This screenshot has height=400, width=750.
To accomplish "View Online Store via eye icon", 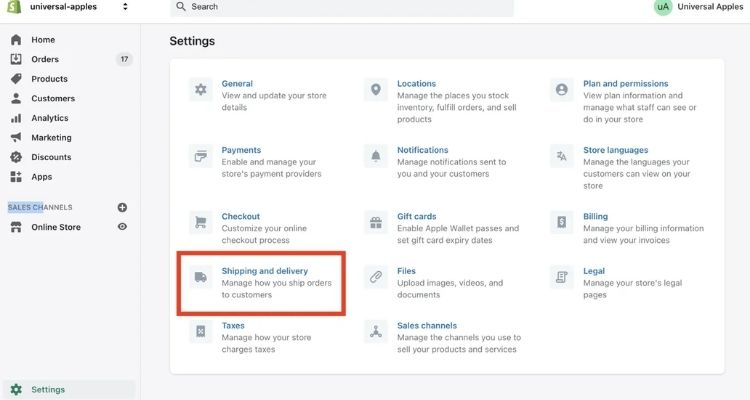I will coord(122,227).
